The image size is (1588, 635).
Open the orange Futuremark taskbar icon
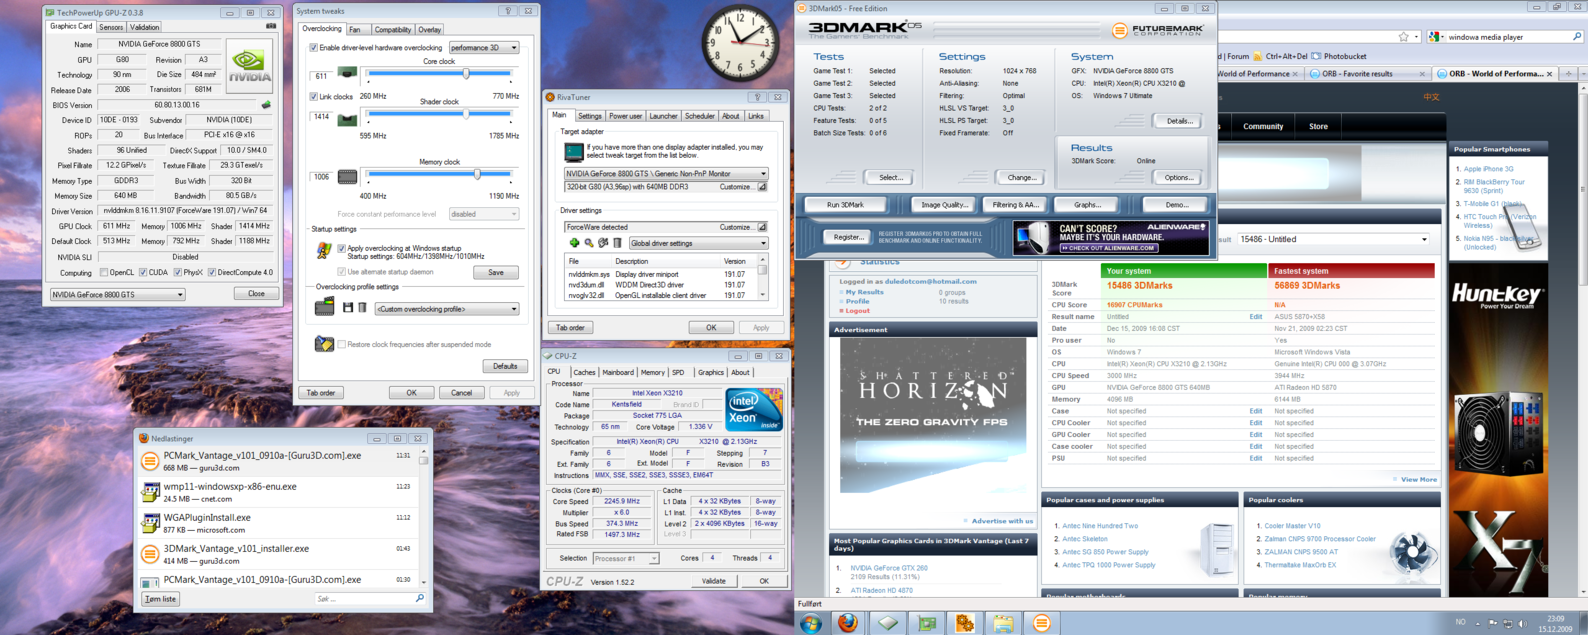pyautogui.click(x=1041, y=623)
